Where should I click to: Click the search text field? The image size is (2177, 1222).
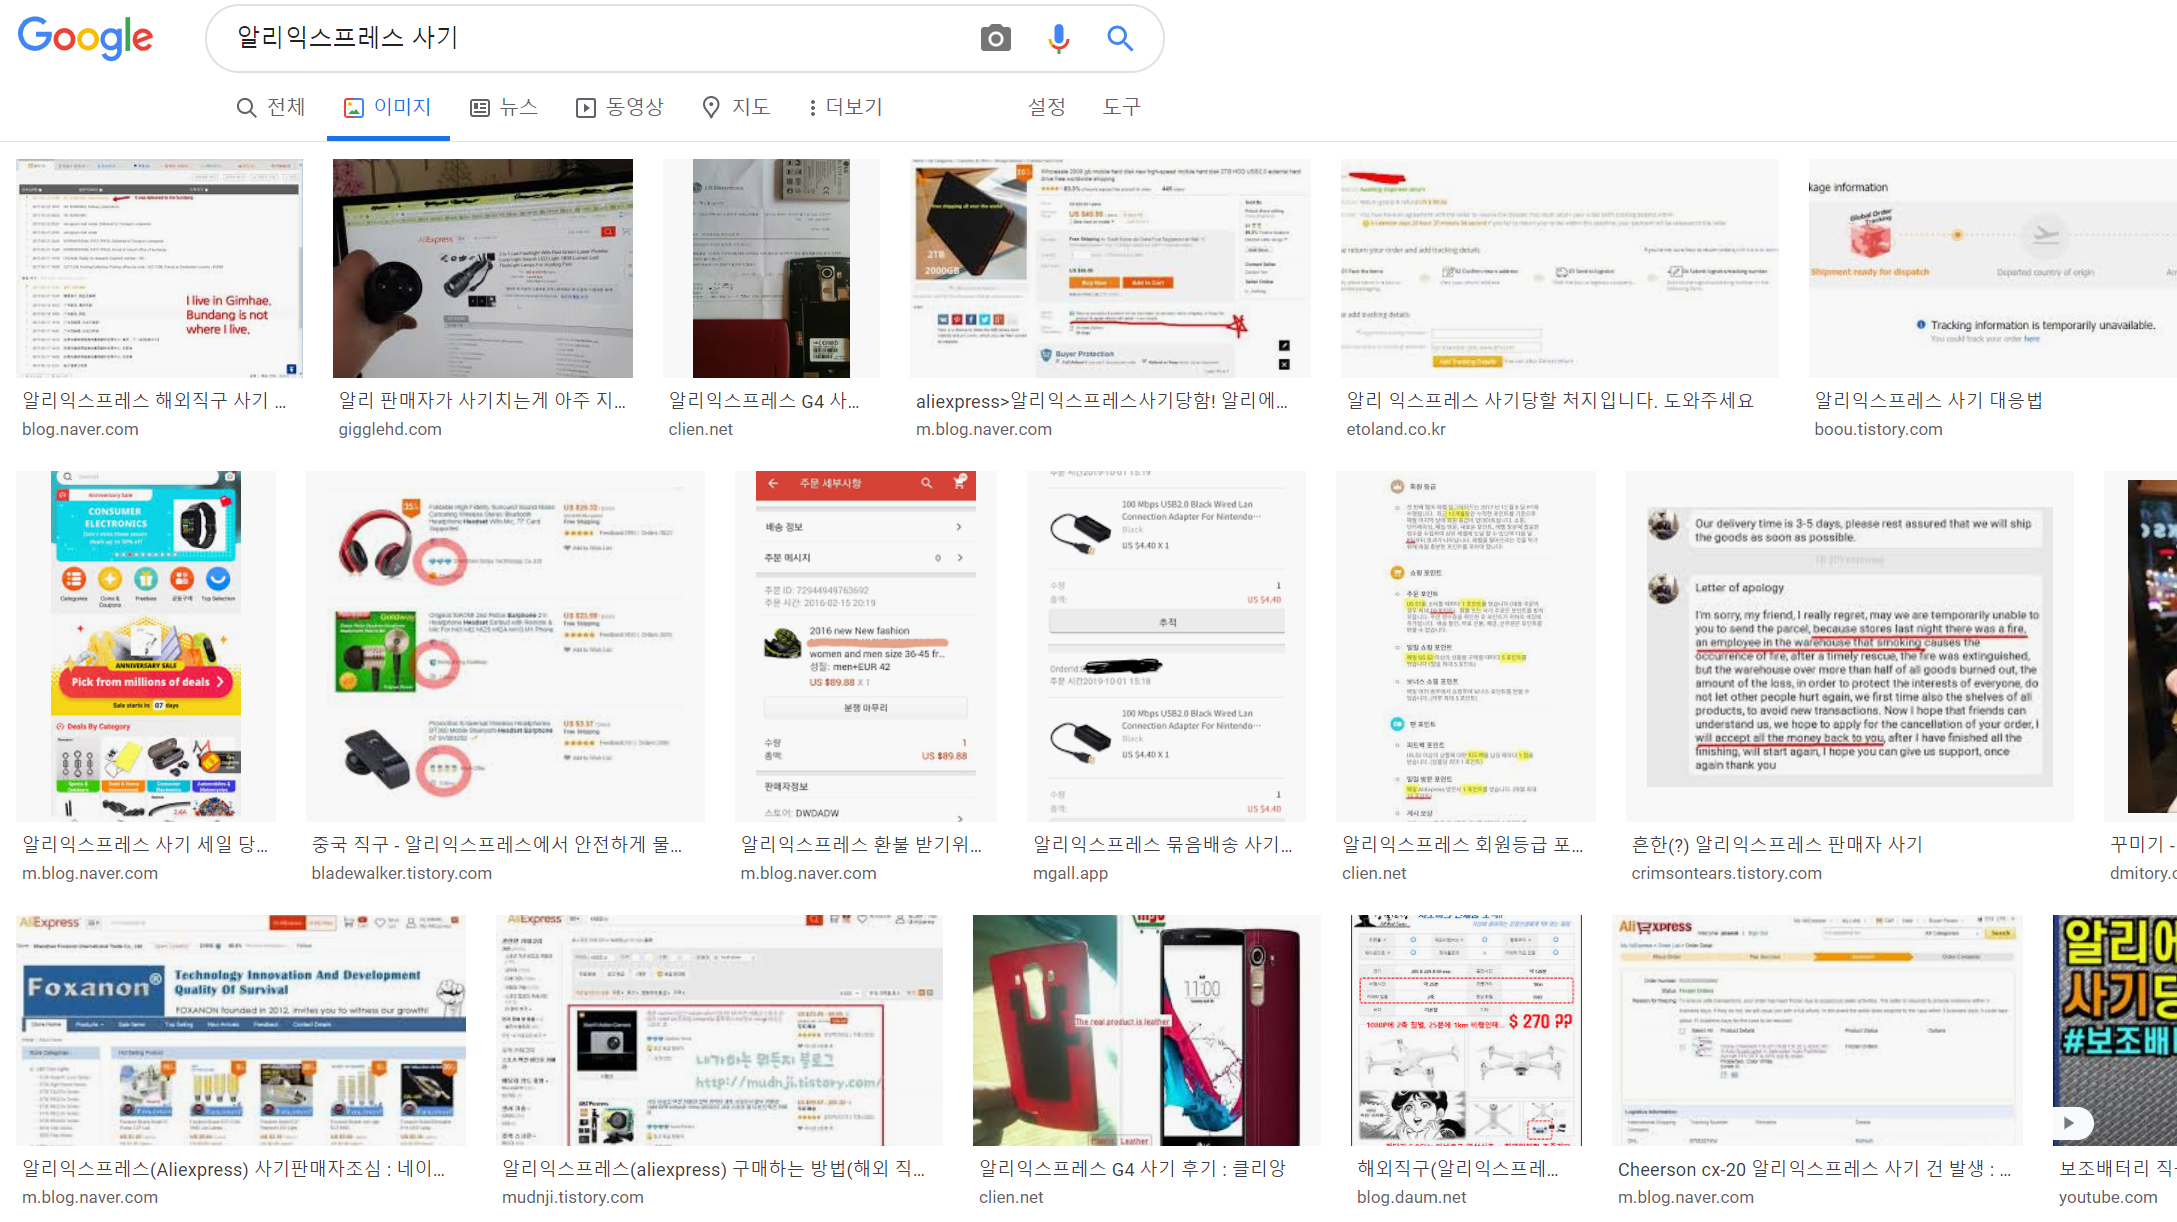pyautogui.click(x=600, y=38)
